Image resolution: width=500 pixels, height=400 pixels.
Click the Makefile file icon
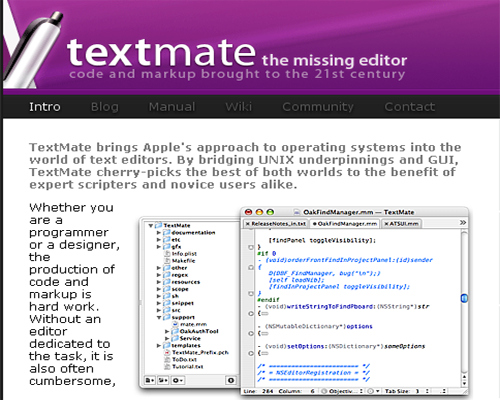point(168,261)
